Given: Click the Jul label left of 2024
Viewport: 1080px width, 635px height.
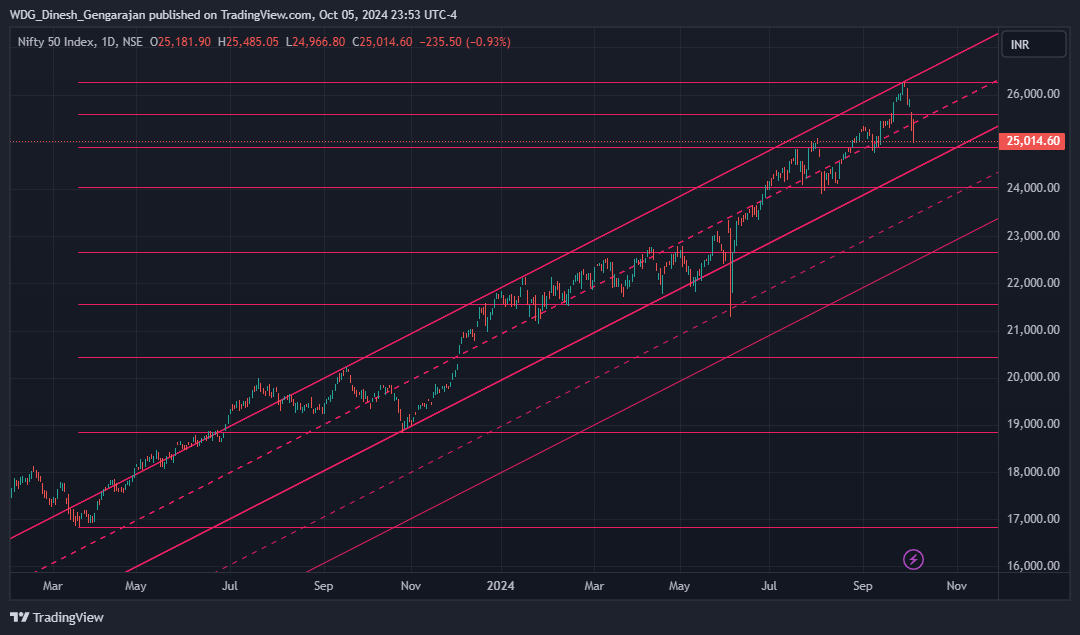Looking at the screenshot, I should tap(229, 586).
